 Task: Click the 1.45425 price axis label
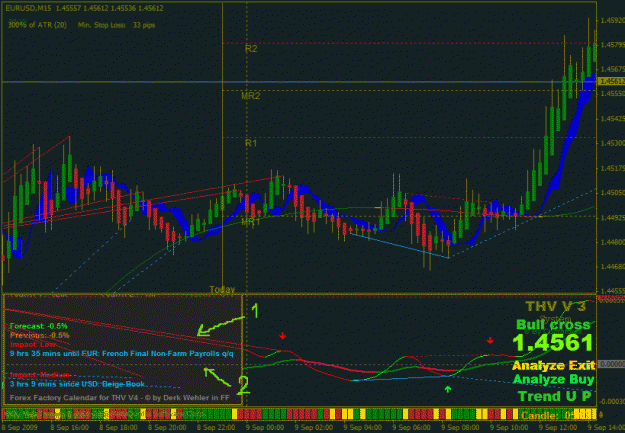click(613, 118)
